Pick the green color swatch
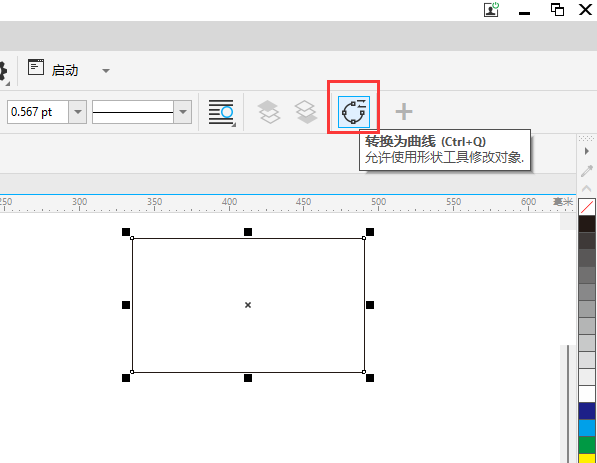This screenshot has height=463, width=597. [x=587, y=445]
